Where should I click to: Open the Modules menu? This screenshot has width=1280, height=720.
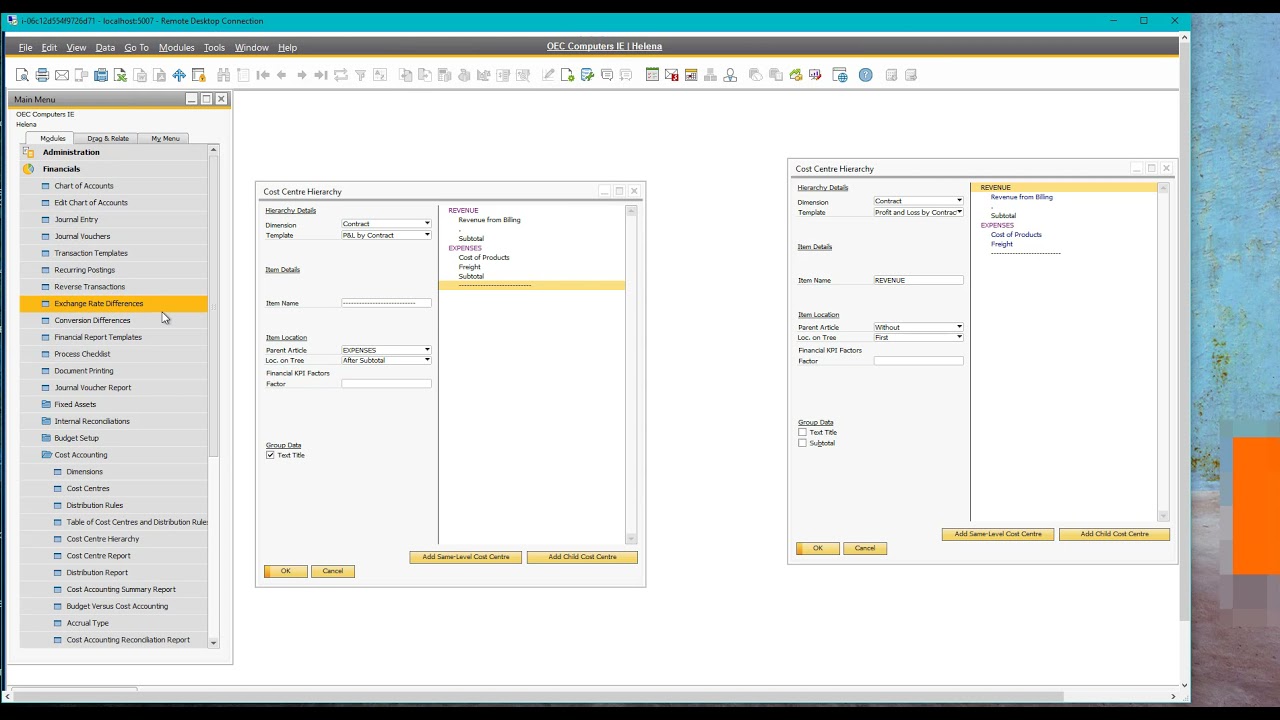pyautogui.click(x=176, y=47)
